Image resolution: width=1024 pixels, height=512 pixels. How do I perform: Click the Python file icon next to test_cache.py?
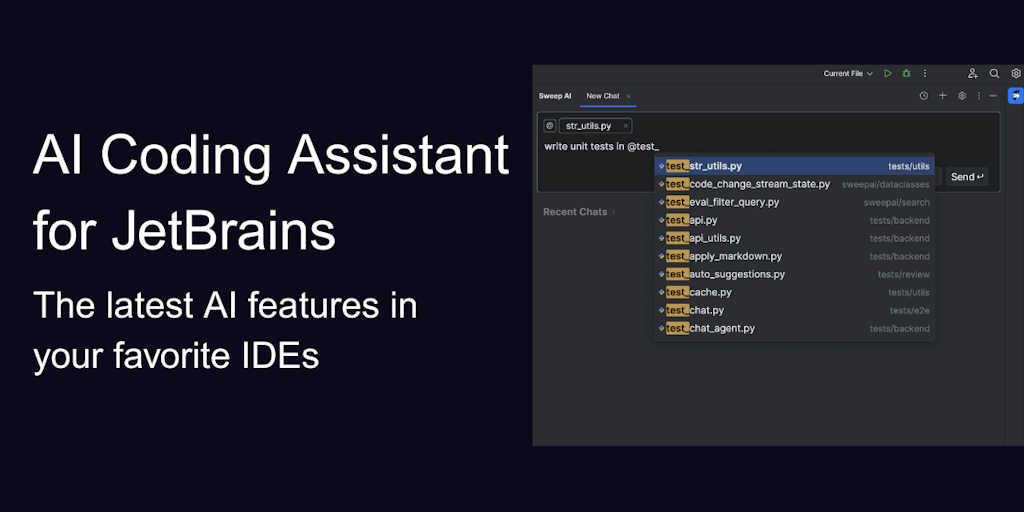point(662,293)
